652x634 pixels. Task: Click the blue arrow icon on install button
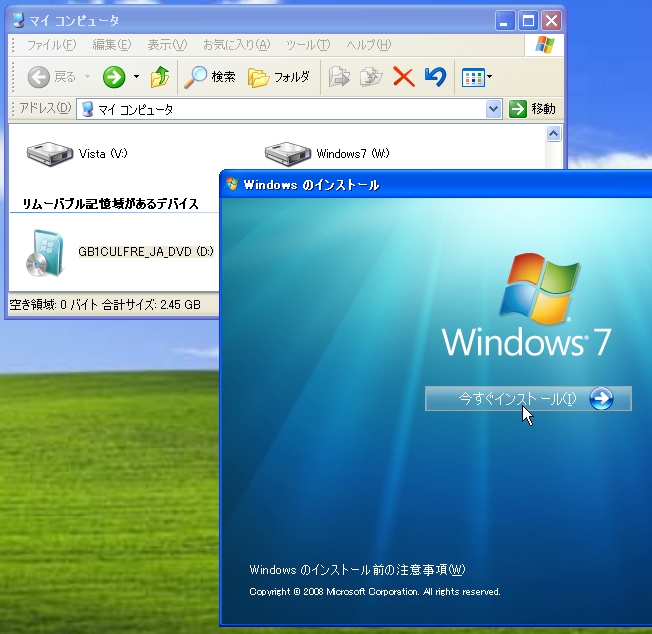[x=601, y=399]
